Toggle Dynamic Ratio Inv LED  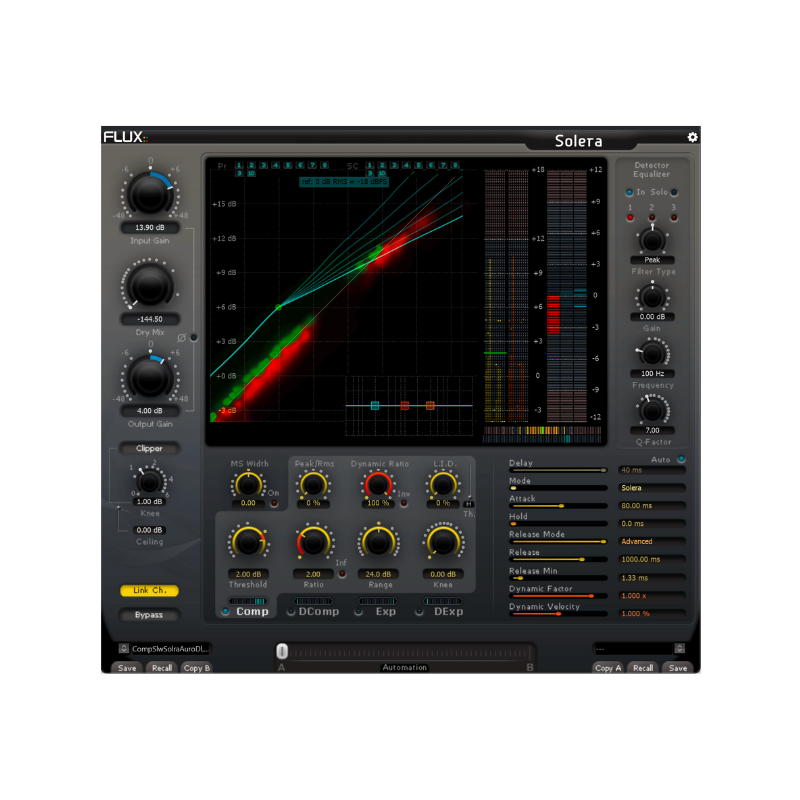[404, 504]
